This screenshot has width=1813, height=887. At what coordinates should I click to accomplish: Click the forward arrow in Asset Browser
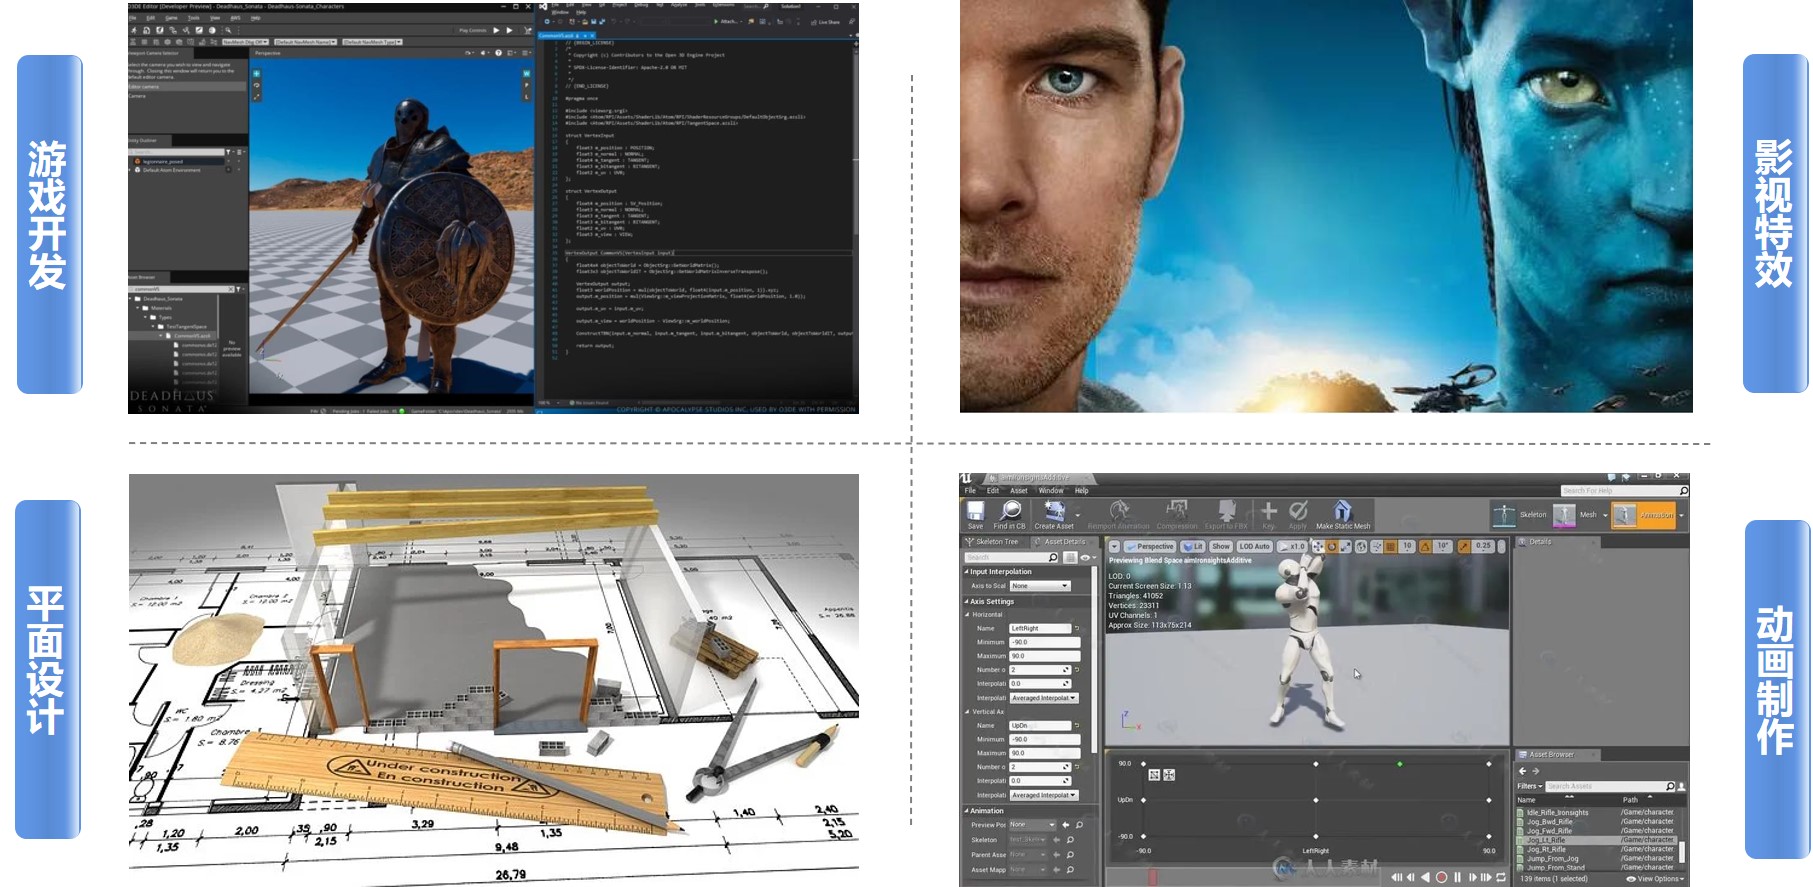click(1536, 771)
